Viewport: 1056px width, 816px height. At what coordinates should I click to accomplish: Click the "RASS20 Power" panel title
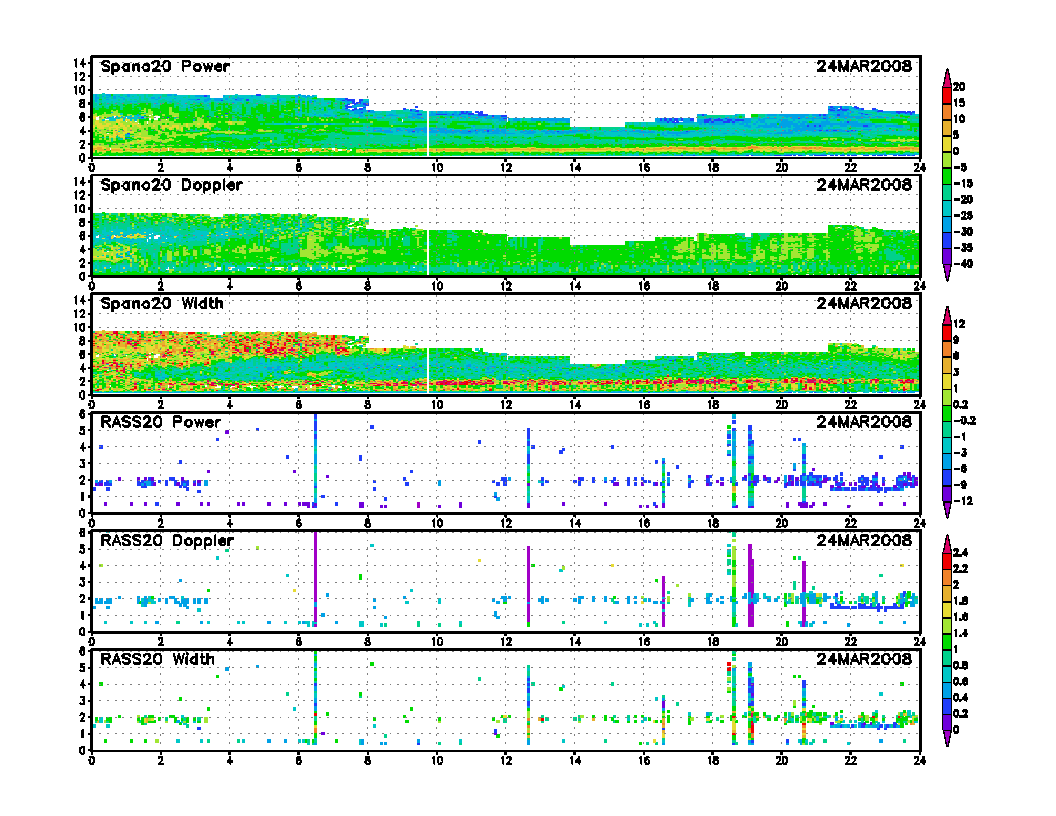(x=160, y=422)
